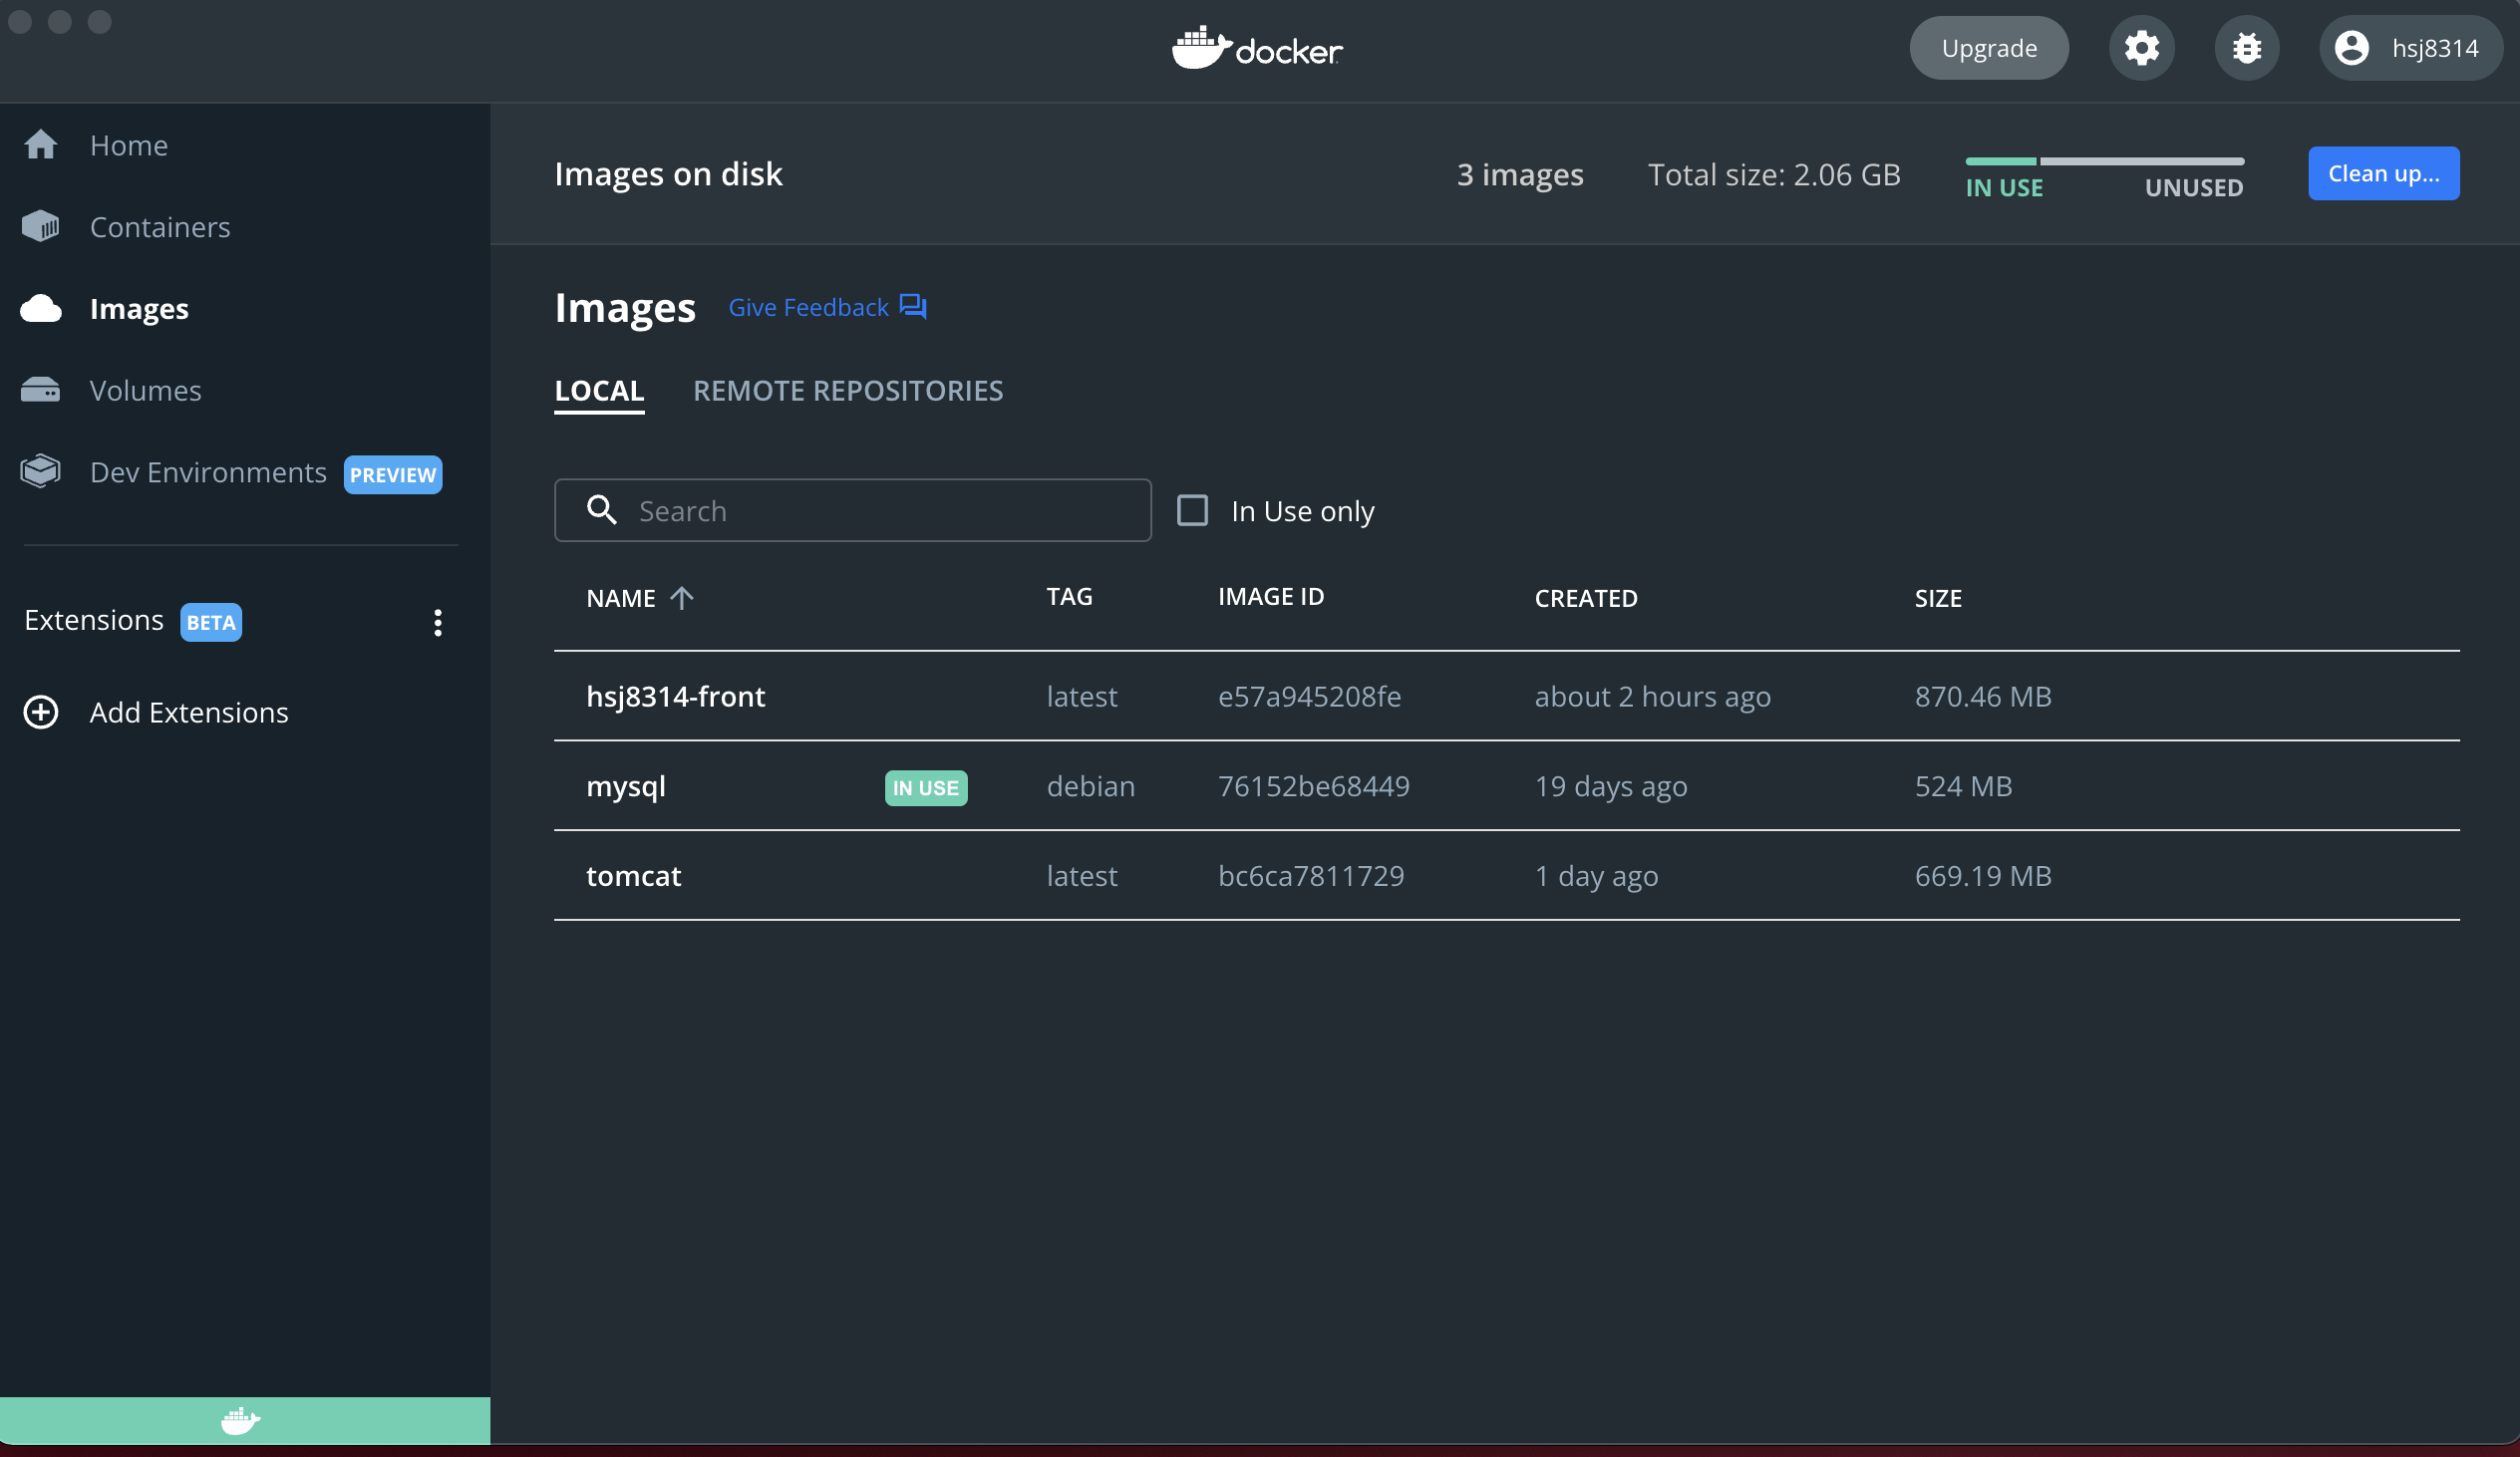Toggle the NAME column sort arrow

click(682, 598)
